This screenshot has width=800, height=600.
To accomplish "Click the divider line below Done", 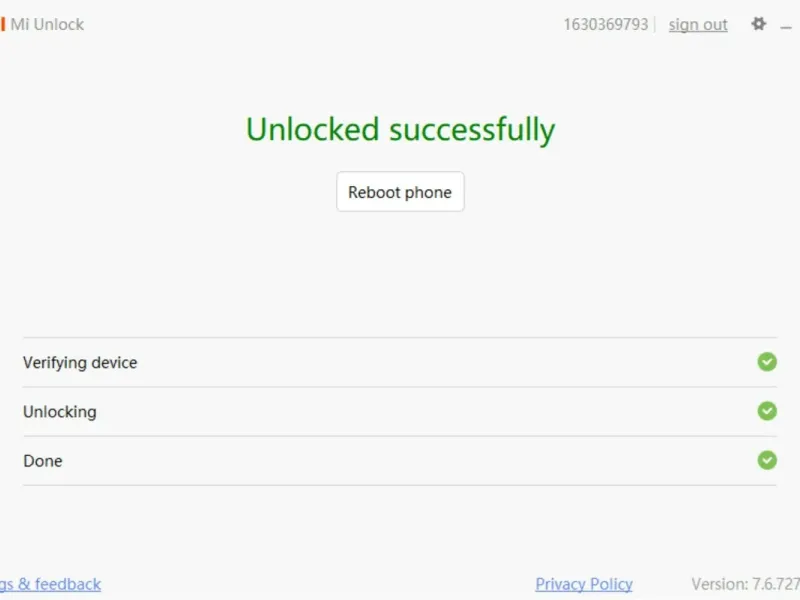I will tap(400, 486).
